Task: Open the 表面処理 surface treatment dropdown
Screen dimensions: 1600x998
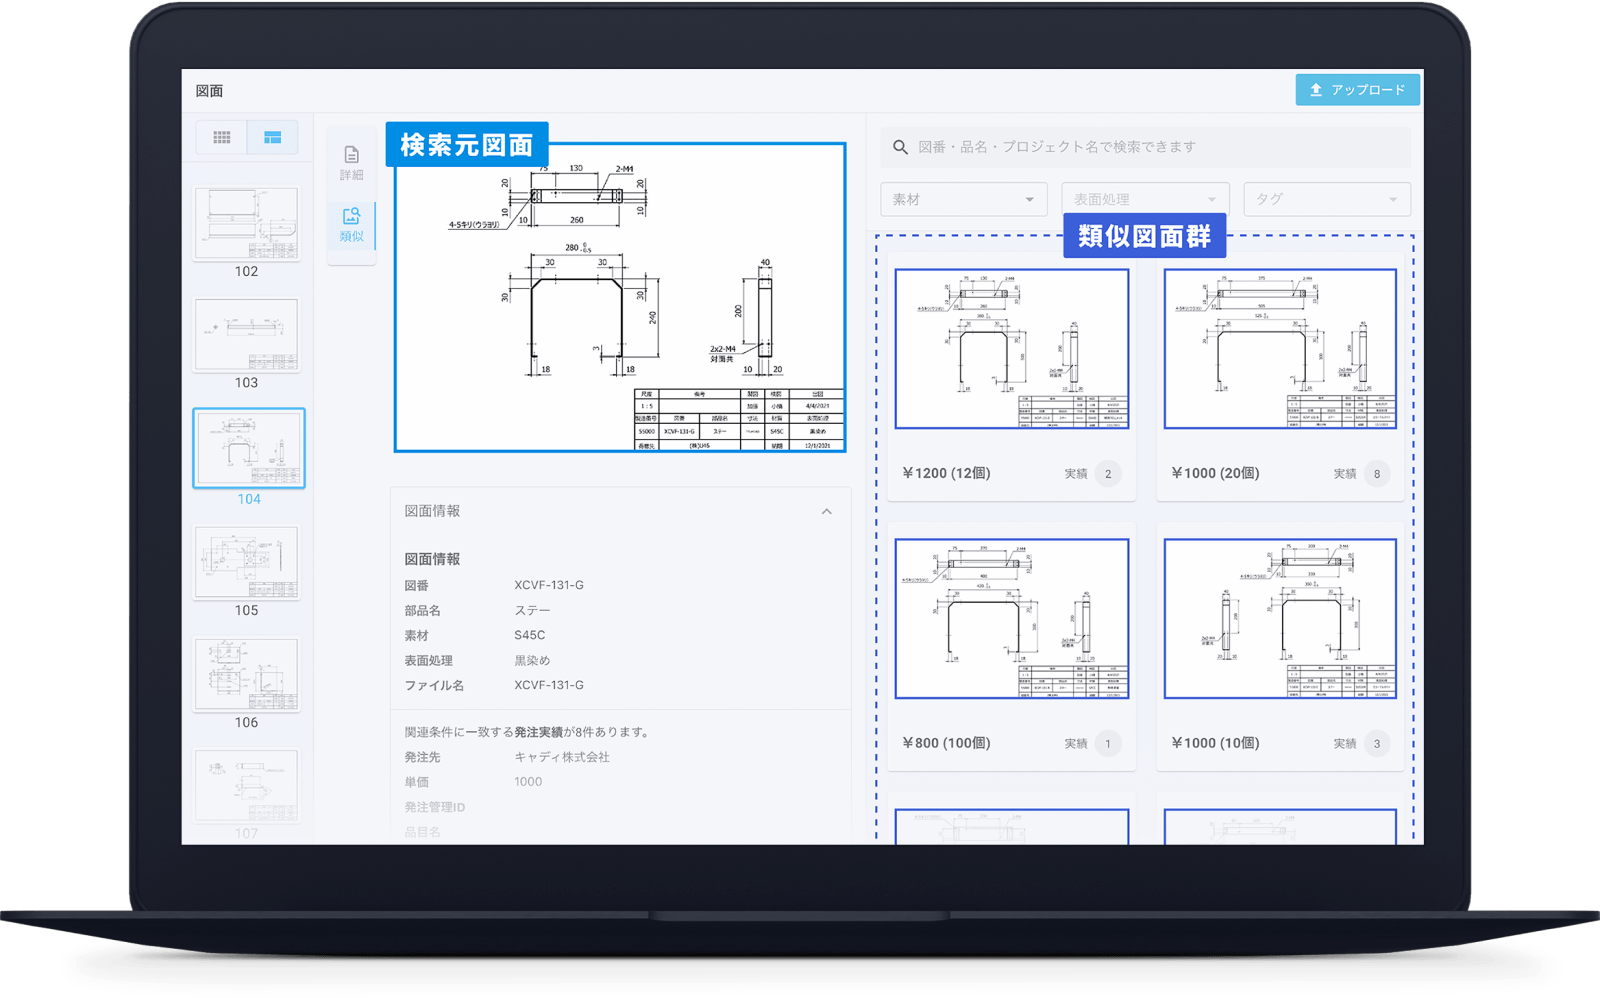Action: pos(1144,199)
